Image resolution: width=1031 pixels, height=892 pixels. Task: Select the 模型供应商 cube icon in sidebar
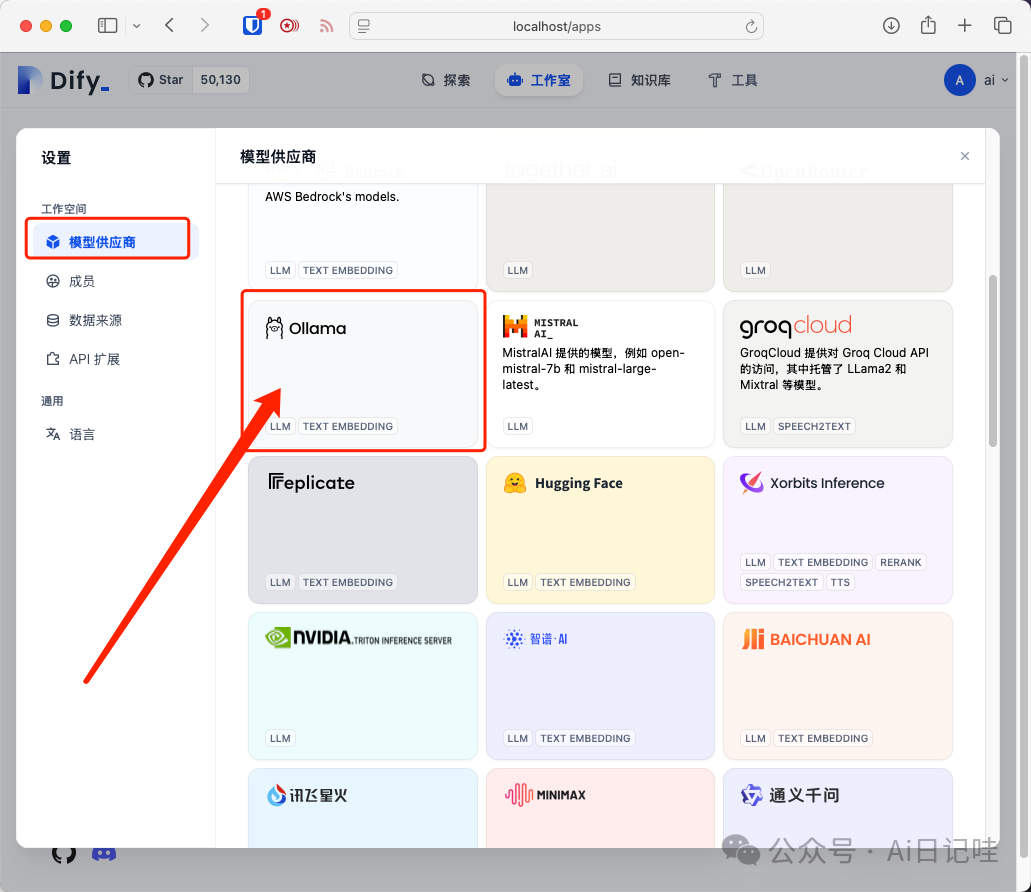(x=51, y=240)
